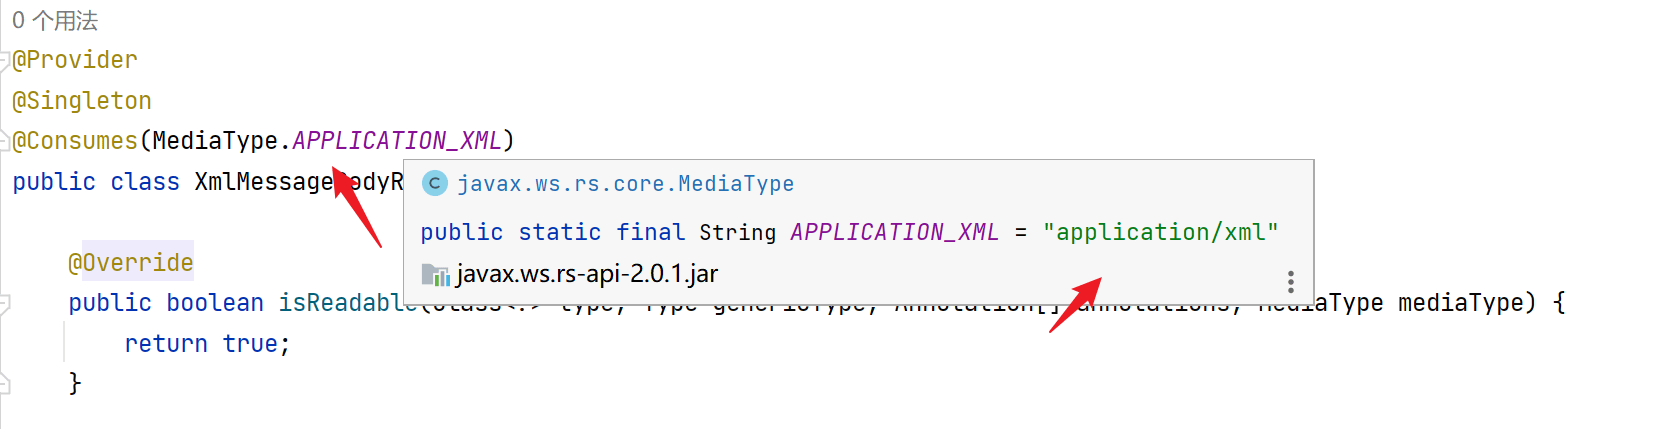Viewport: 1658px width, 429px height.
Task: Collapse fold marker beside isReadable method
Action: coord(5,304)
